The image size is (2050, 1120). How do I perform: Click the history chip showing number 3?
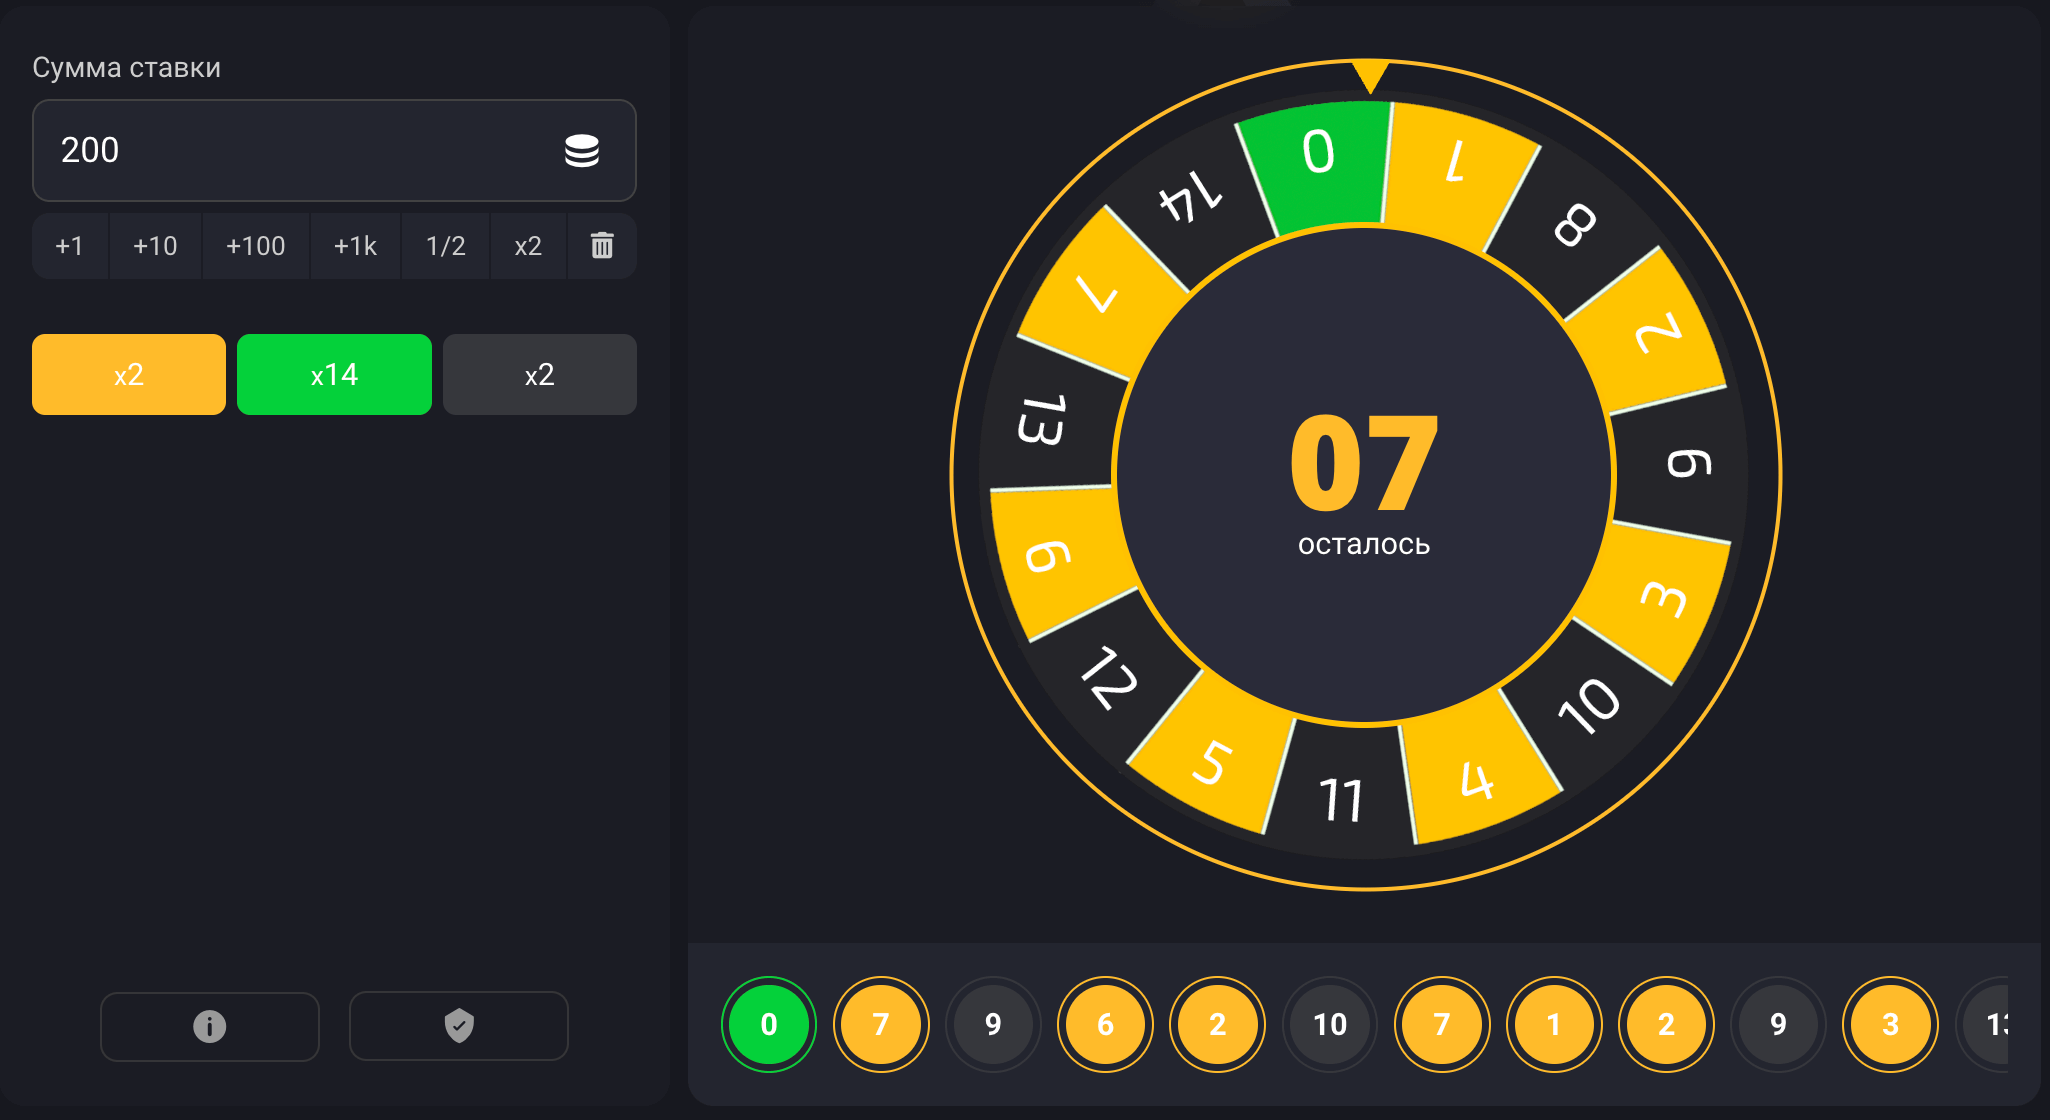tap(1889, 1024)
